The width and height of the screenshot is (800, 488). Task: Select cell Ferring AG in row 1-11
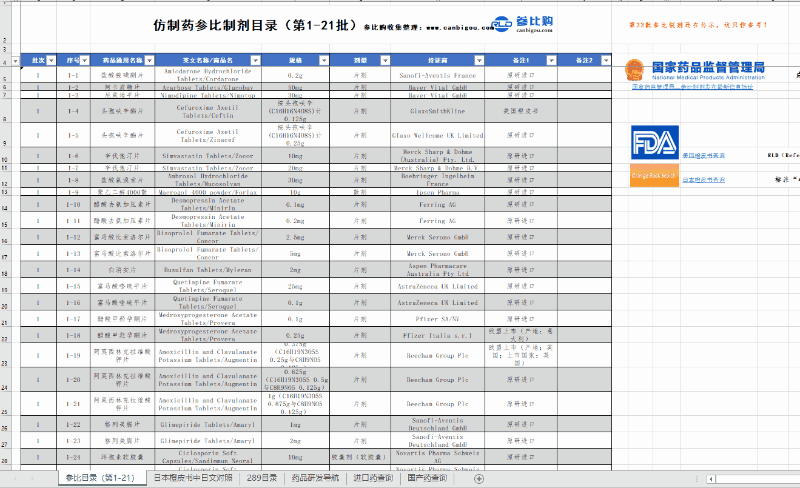coord(437,221)
